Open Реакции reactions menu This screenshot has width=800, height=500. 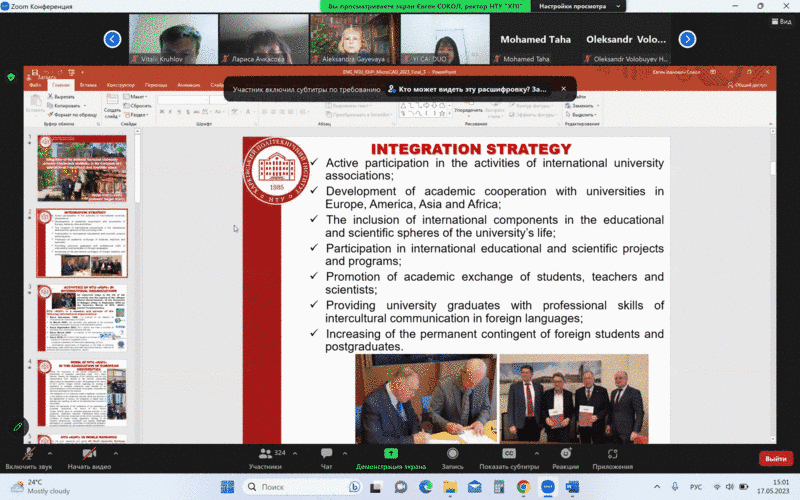(x=565, y=457)
